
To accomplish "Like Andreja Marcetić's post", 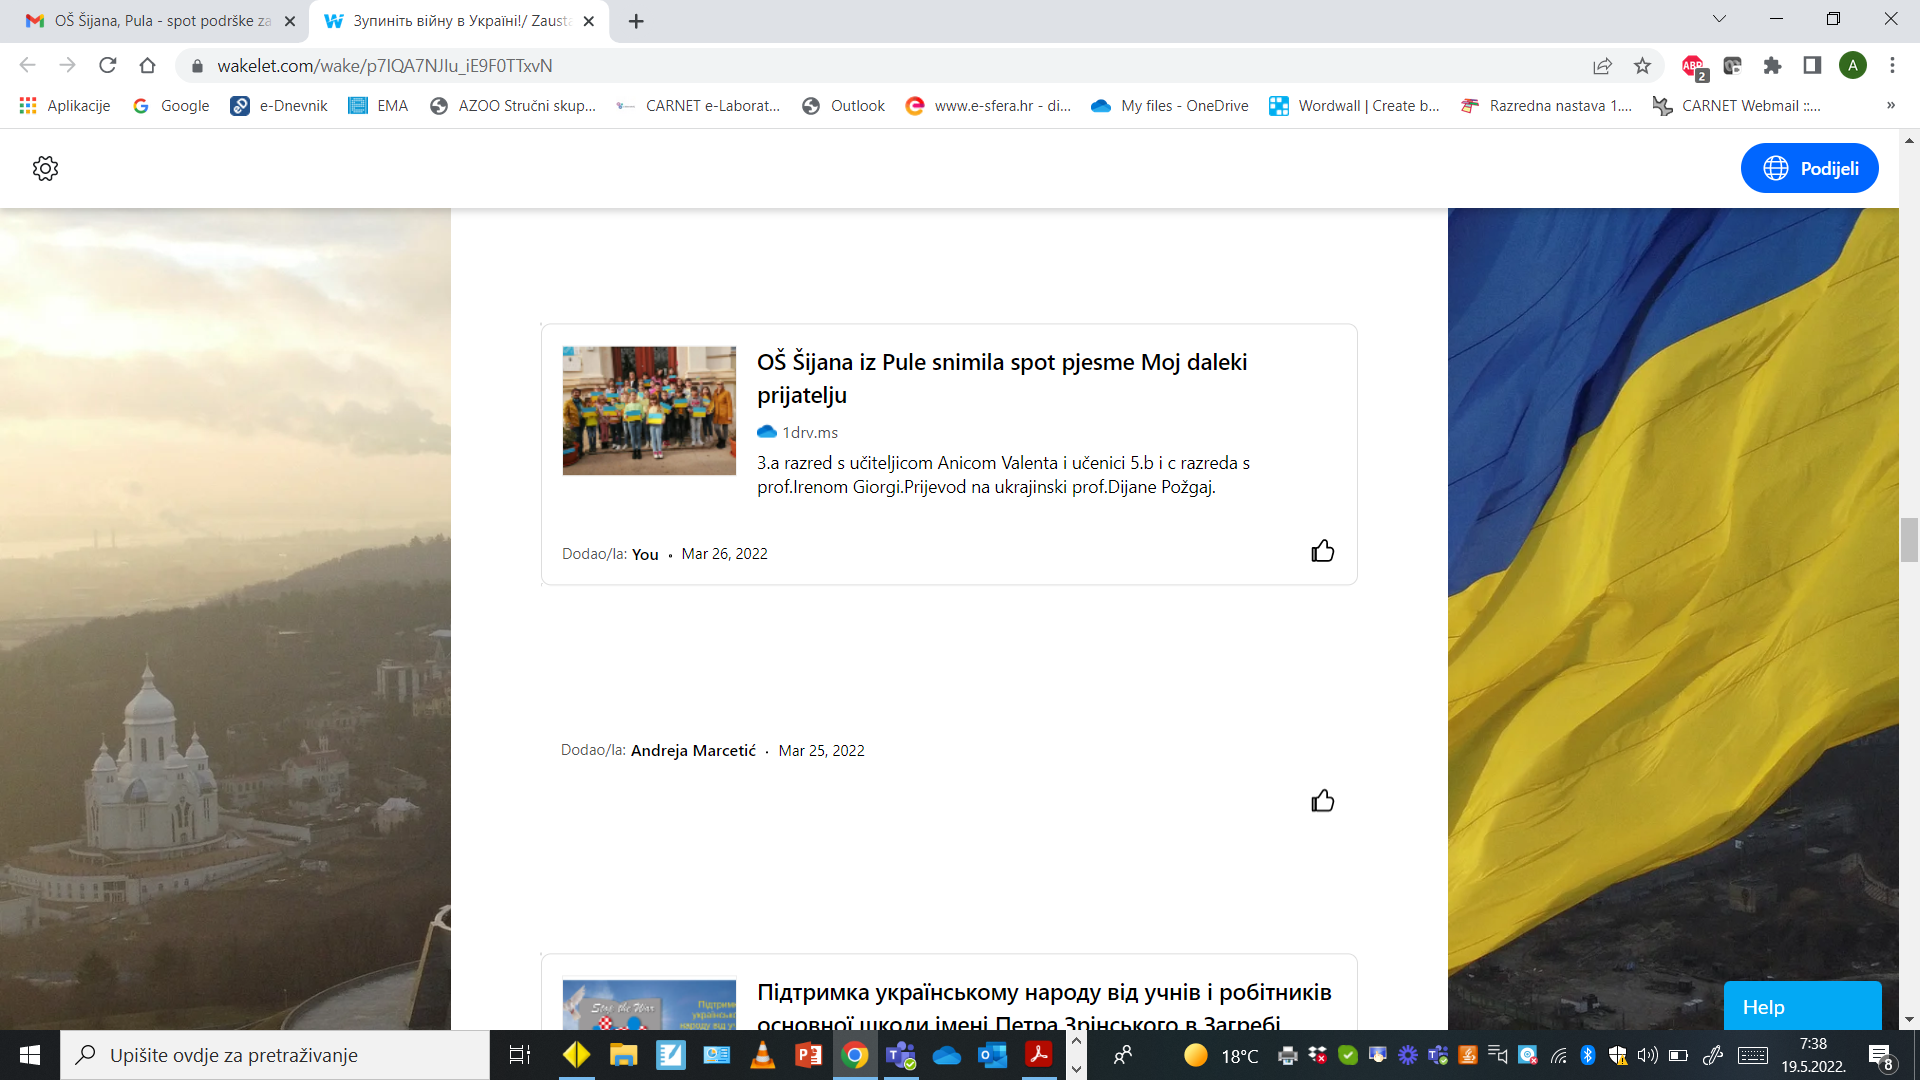I will (1322, 801).
